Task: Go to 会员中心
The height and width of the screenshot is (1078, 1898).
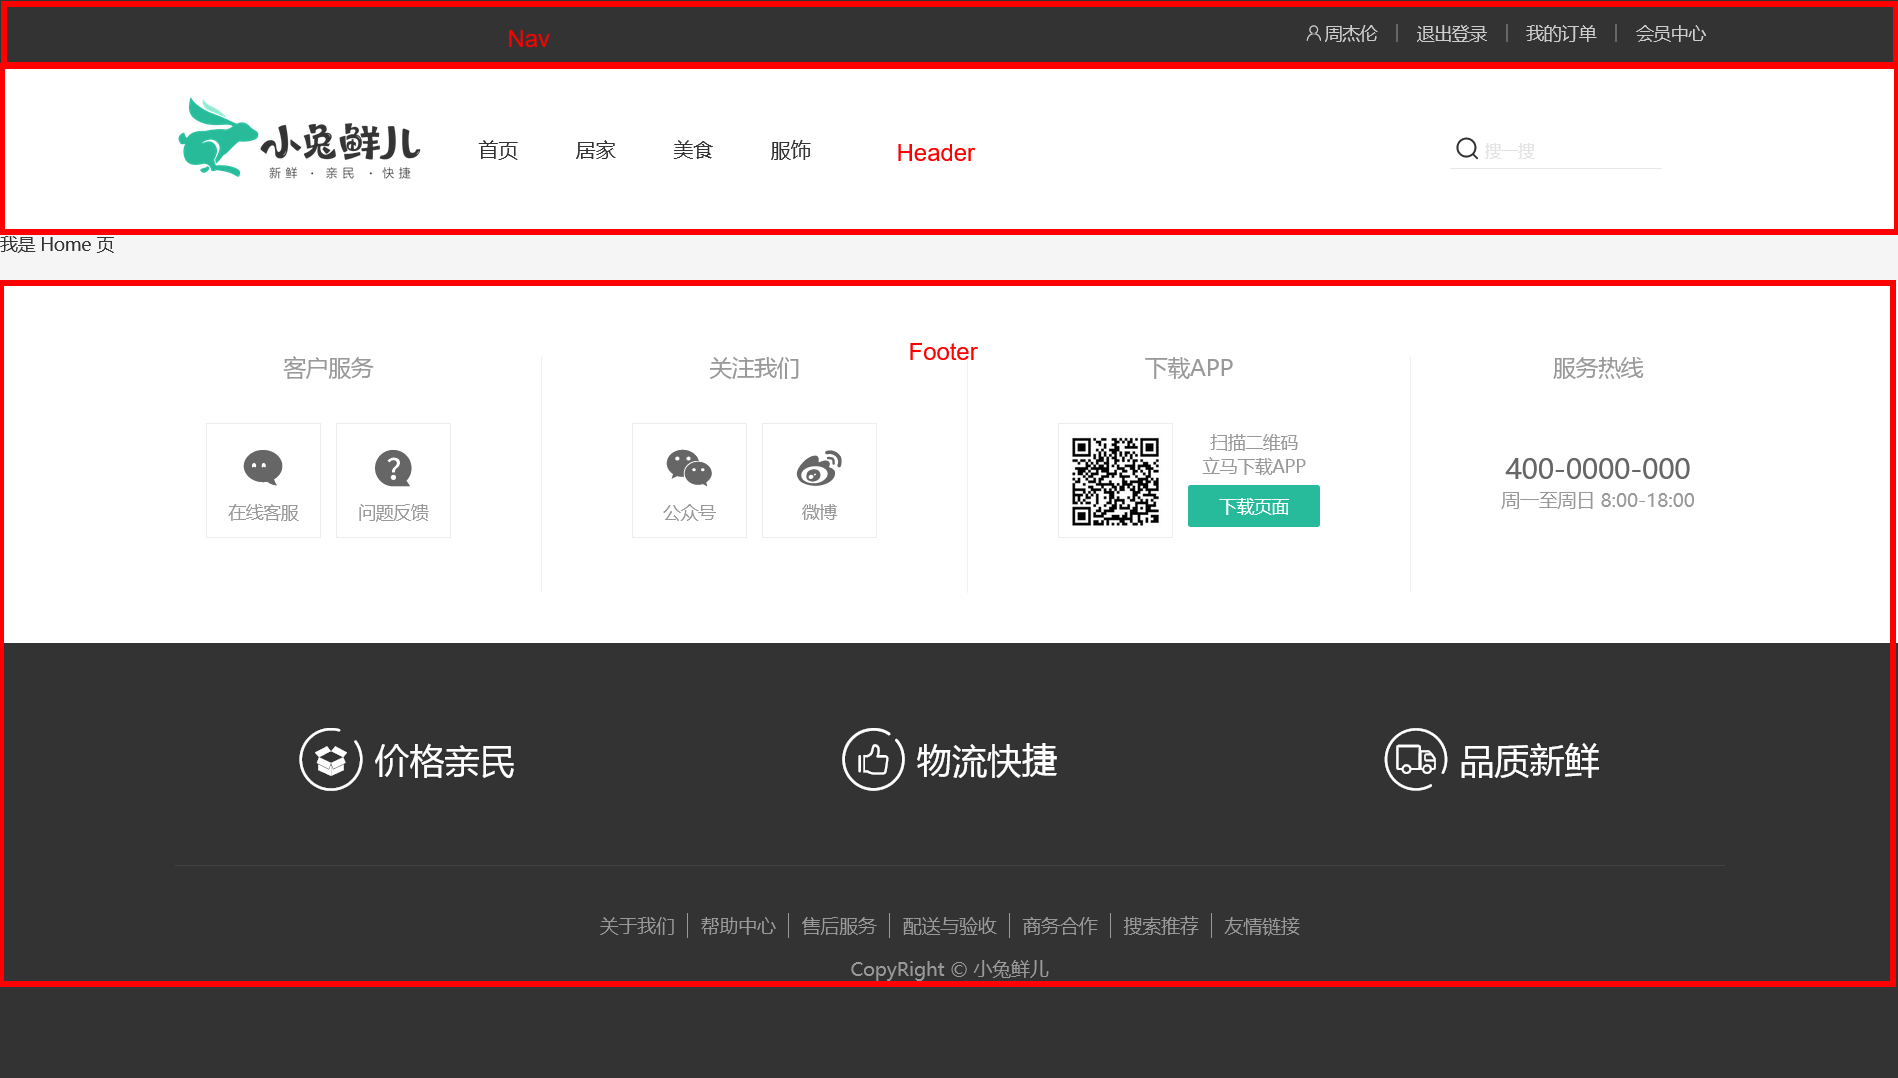Action: tap(1670, 34)
